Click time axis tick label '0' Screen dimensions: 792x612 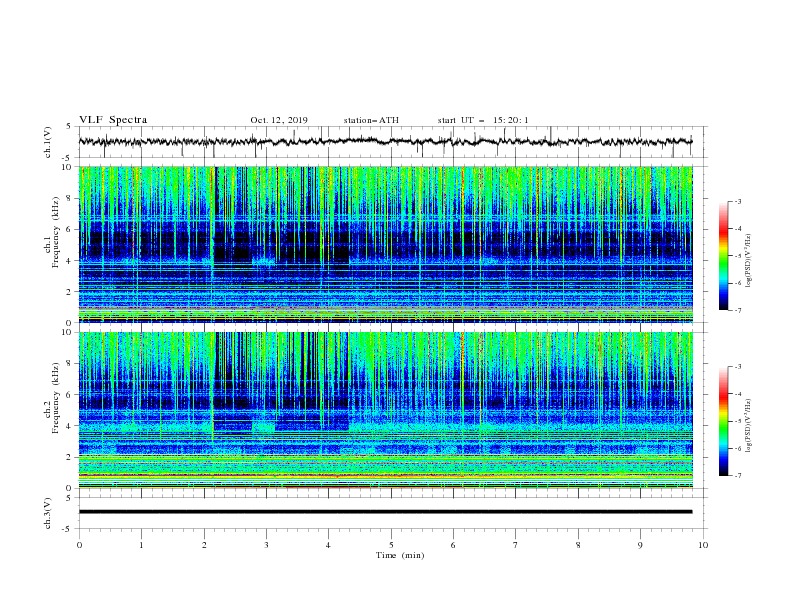[x=79, y=545]
